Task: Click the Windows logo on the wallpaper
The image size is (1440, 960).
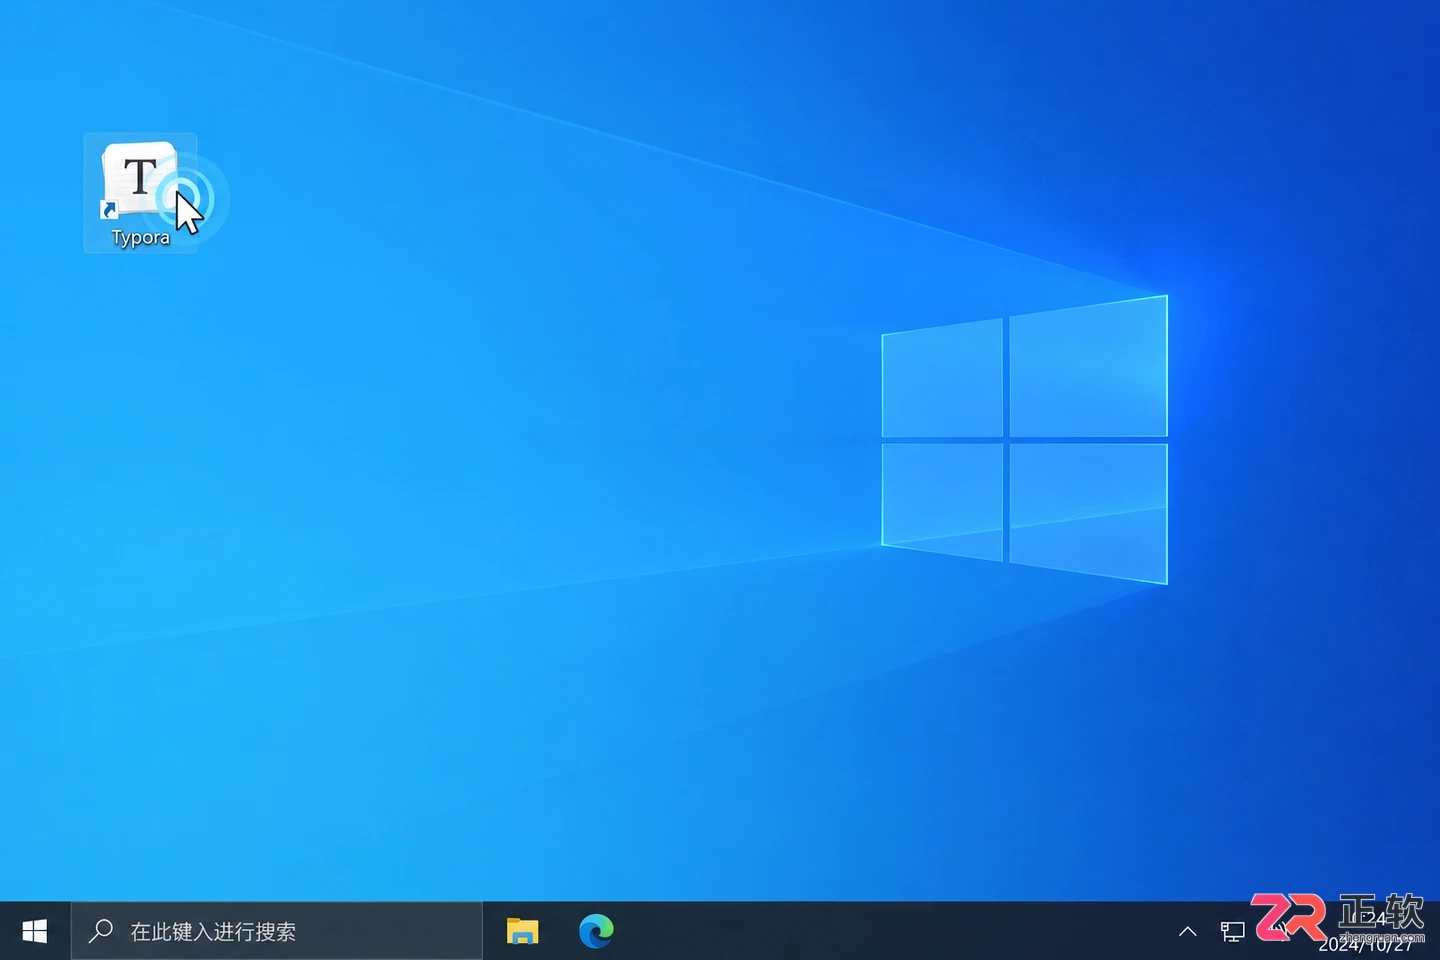Action: click(1025, 440)
